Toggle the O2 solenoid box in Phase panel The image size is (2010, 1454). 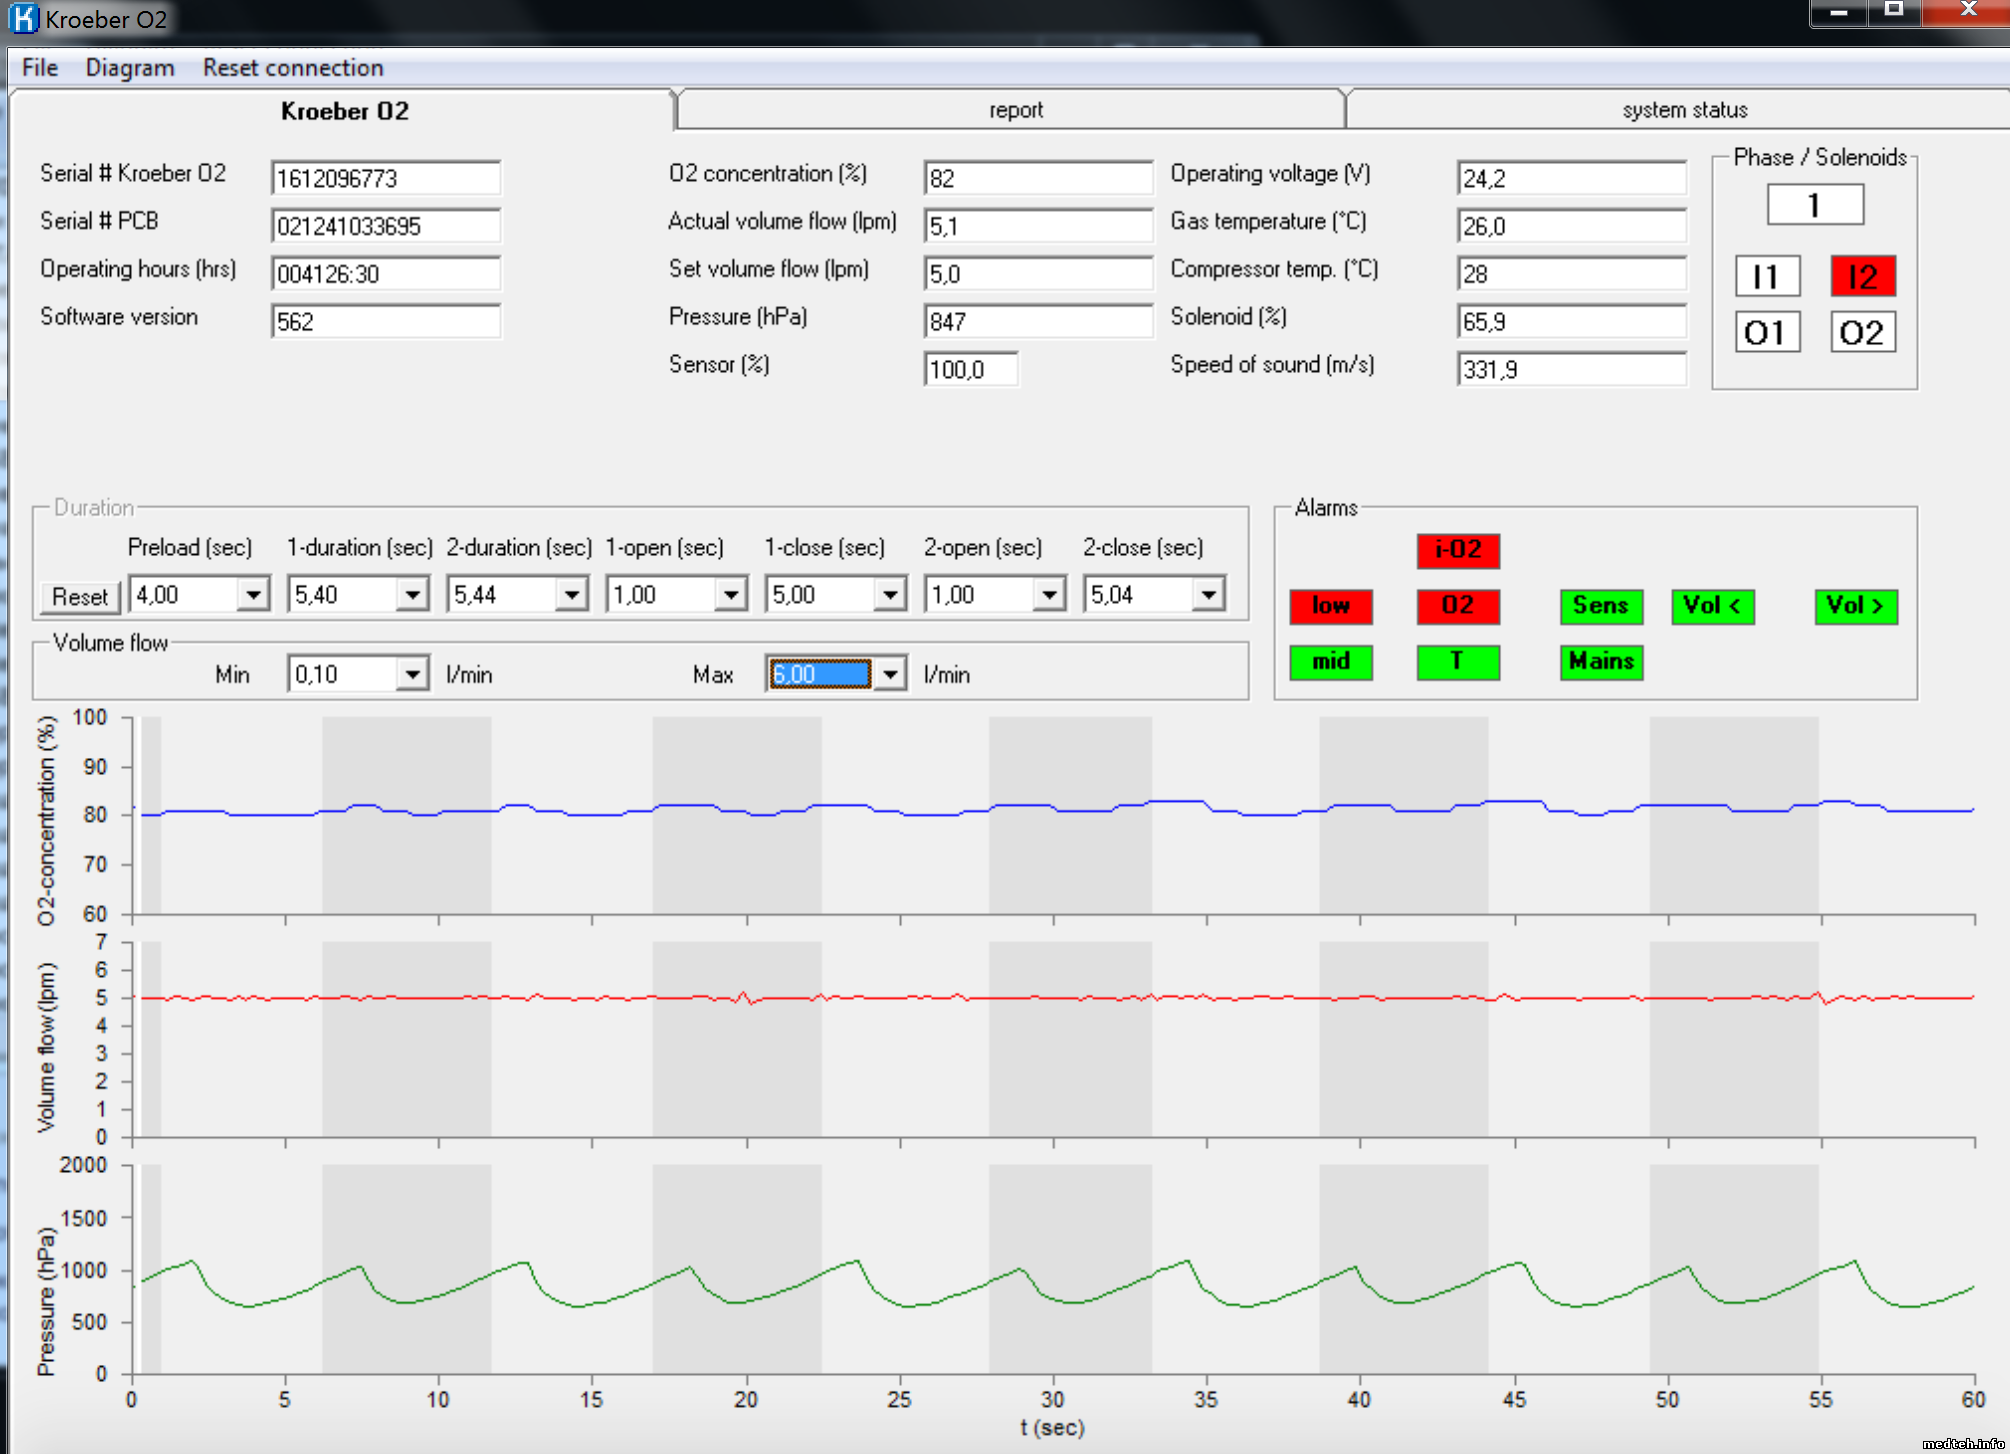point(1862,332)
